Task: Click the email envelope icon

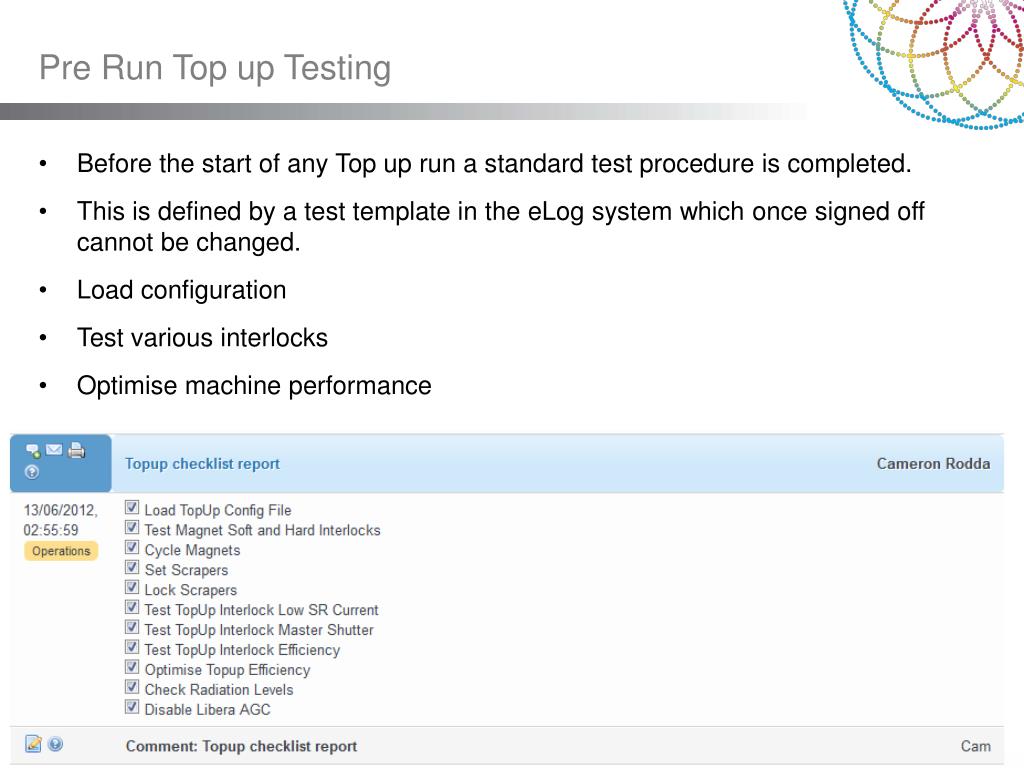Action: click(x=54, y=449)
